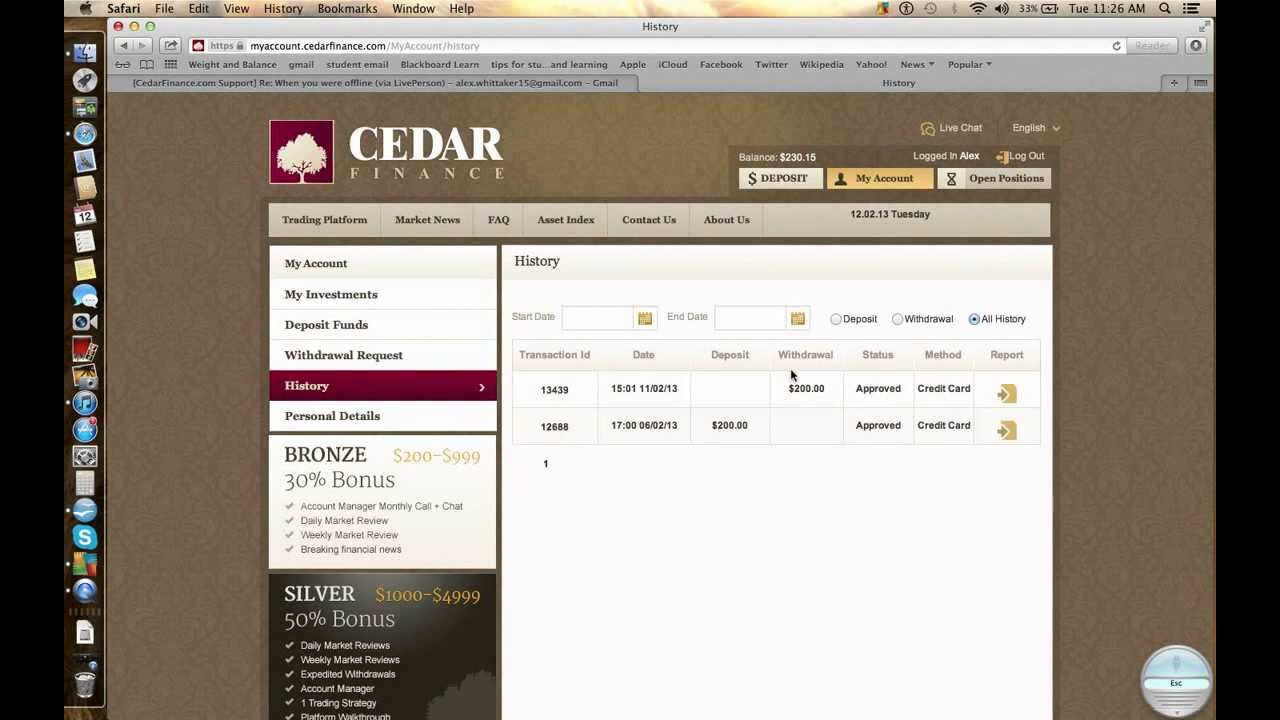Click the DEPOSIT button

[x=780, y=178]
